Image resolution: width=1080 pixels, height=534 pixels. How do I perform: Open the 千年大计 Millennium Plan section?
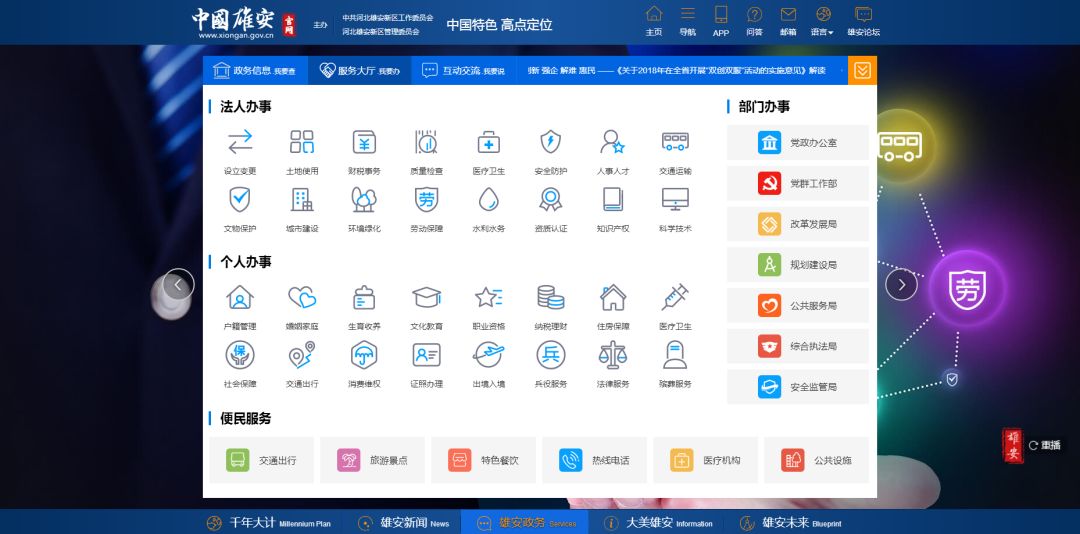coord(269,522)
